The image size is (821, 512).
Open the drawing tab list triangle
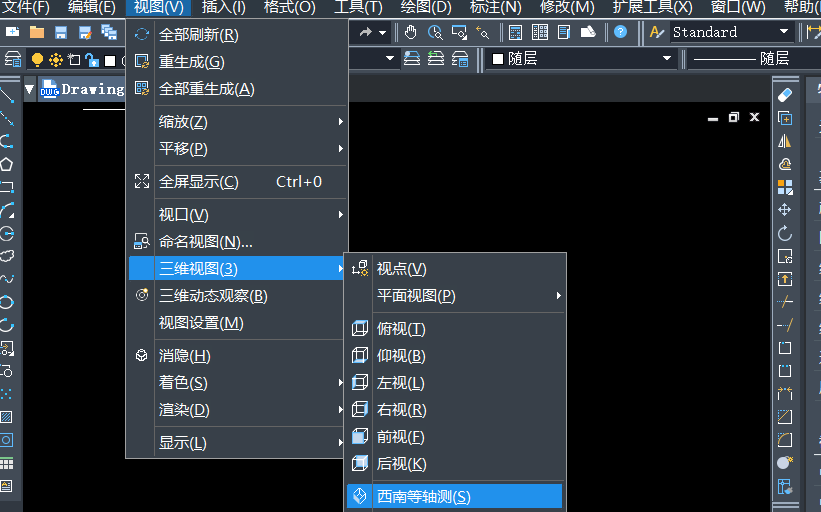(30, 90)
